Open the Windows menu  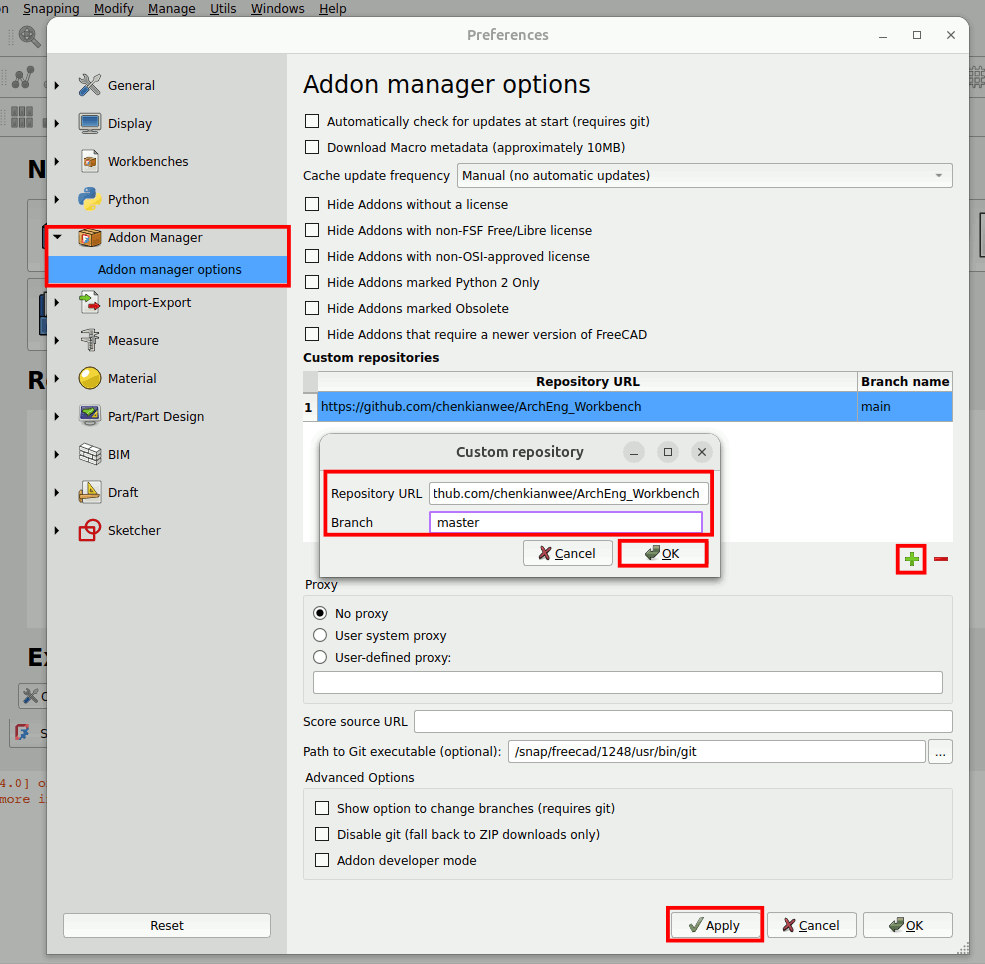pyautogui.click(x=277, y=9)
